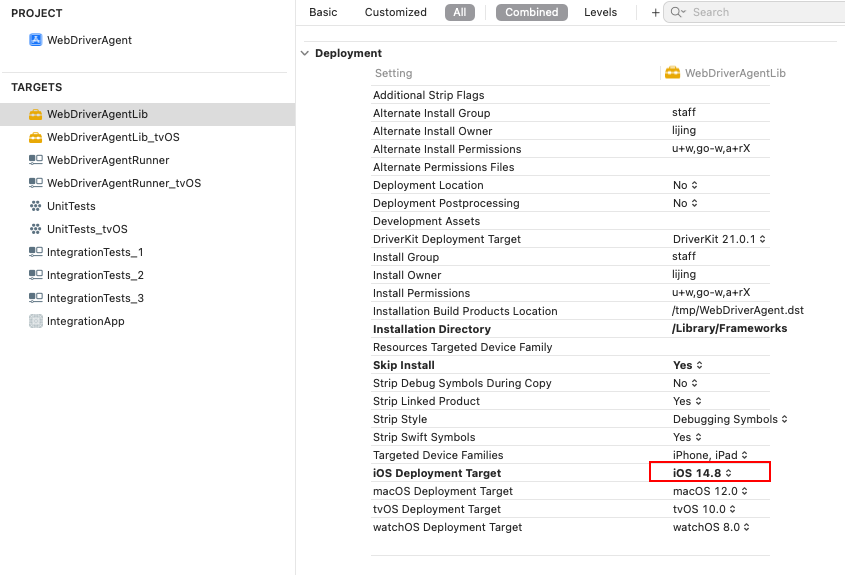Screen dimensions: 845x575
Task: Select the WebDriverAgentRunner_tvOS target
Action: click(x=123, y=183)
